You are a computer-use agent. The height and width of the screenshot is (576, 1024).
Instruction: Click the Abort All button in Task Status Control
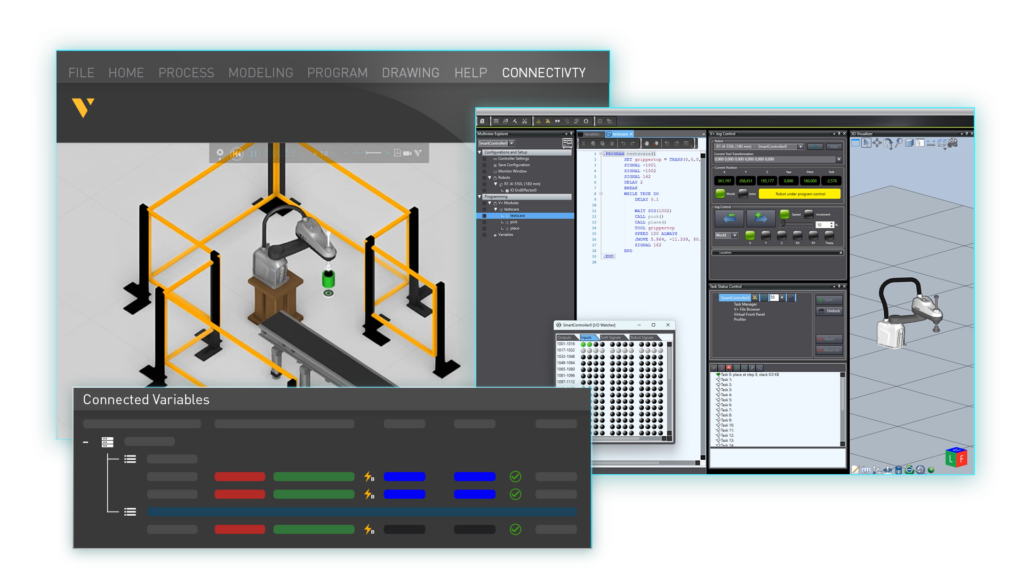pos(829,350)
